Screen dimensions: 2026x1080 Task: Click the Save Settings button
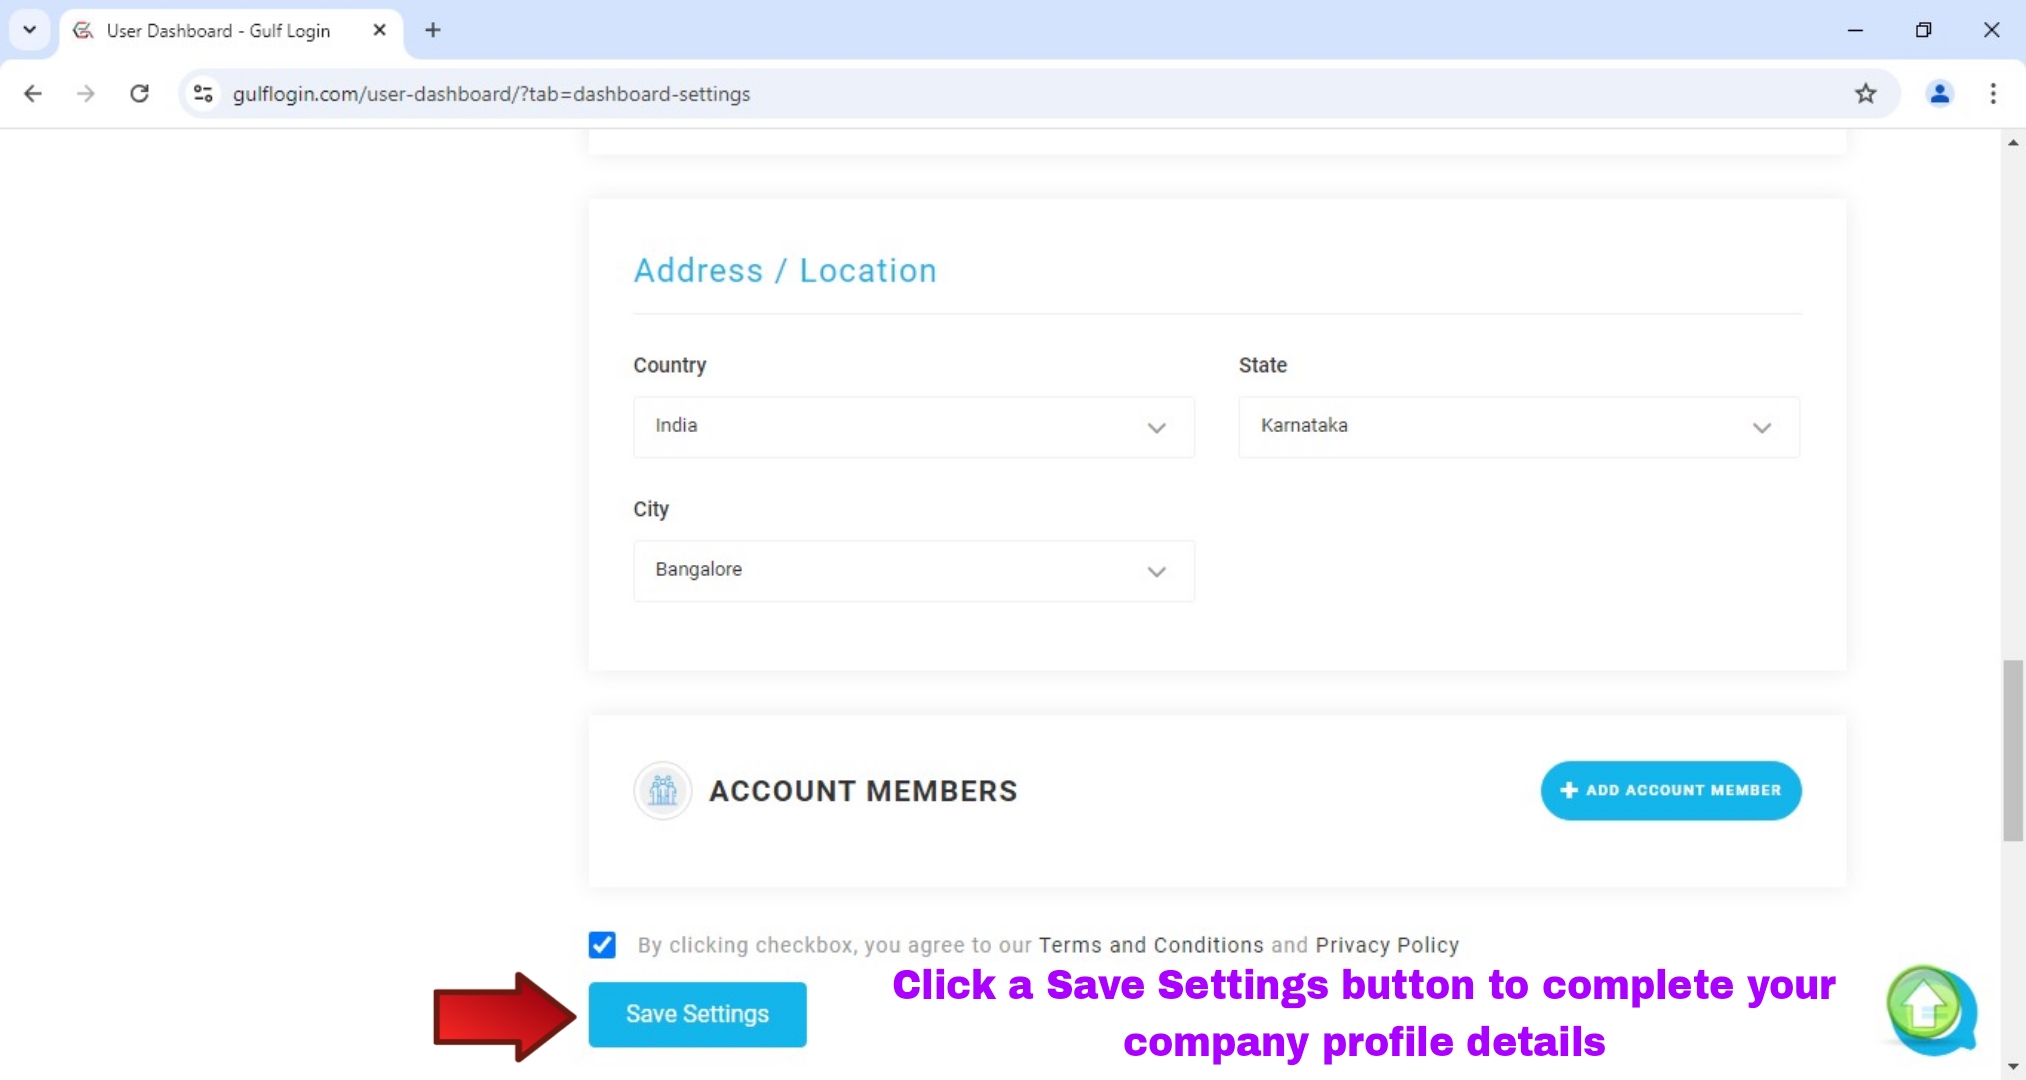pos(697,1013)
